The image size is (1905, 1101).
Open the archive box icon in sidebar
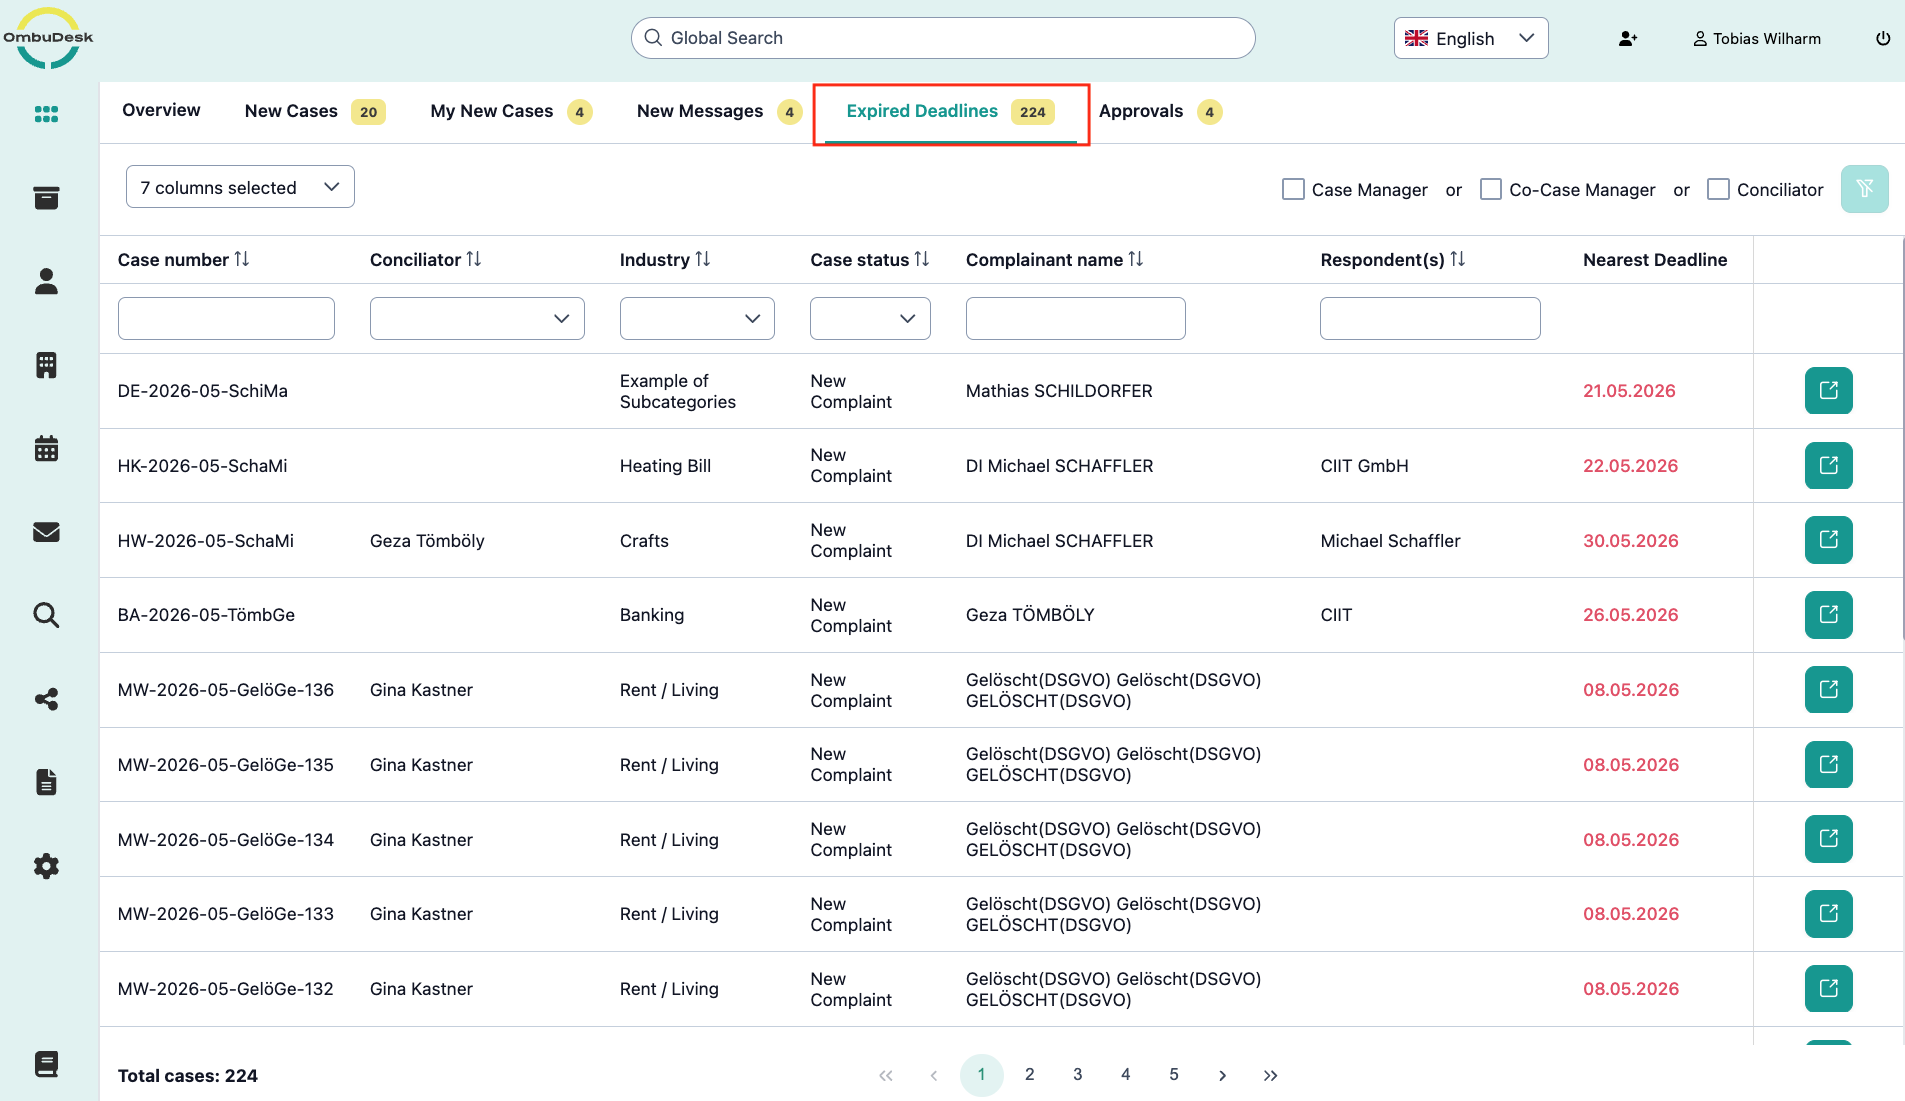click(46, 198)
